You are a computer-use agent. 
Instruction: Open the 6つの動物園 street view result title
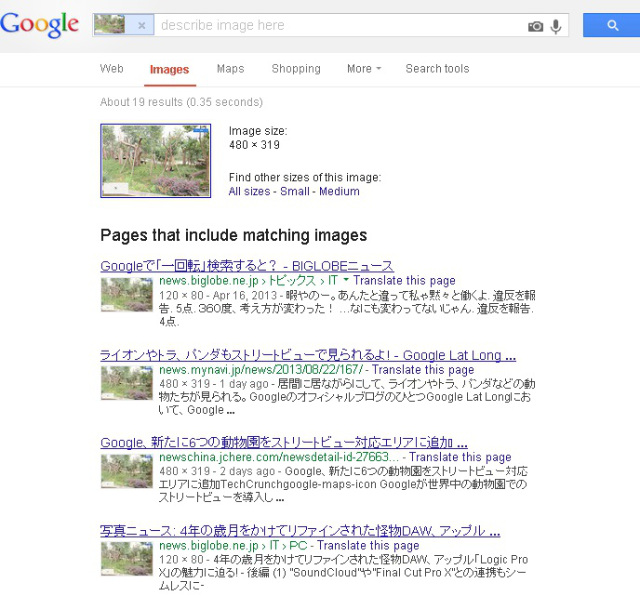[x=284, y=443]
